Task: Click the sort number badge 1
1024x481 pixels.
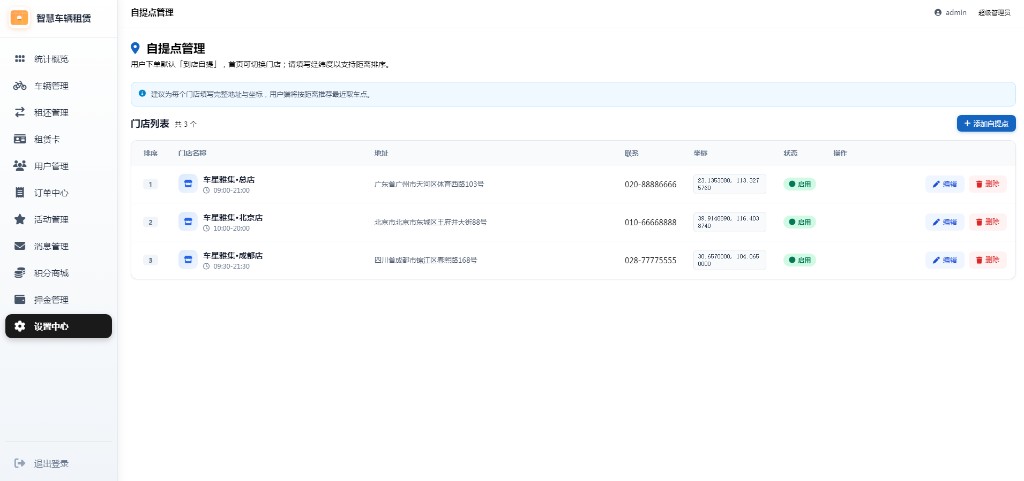Action: click(150, 184)
